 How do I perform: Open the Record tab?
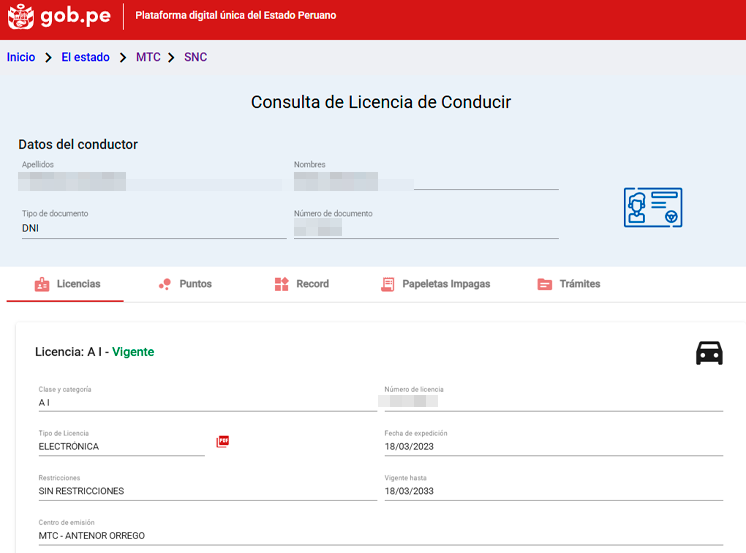point(302,284)
